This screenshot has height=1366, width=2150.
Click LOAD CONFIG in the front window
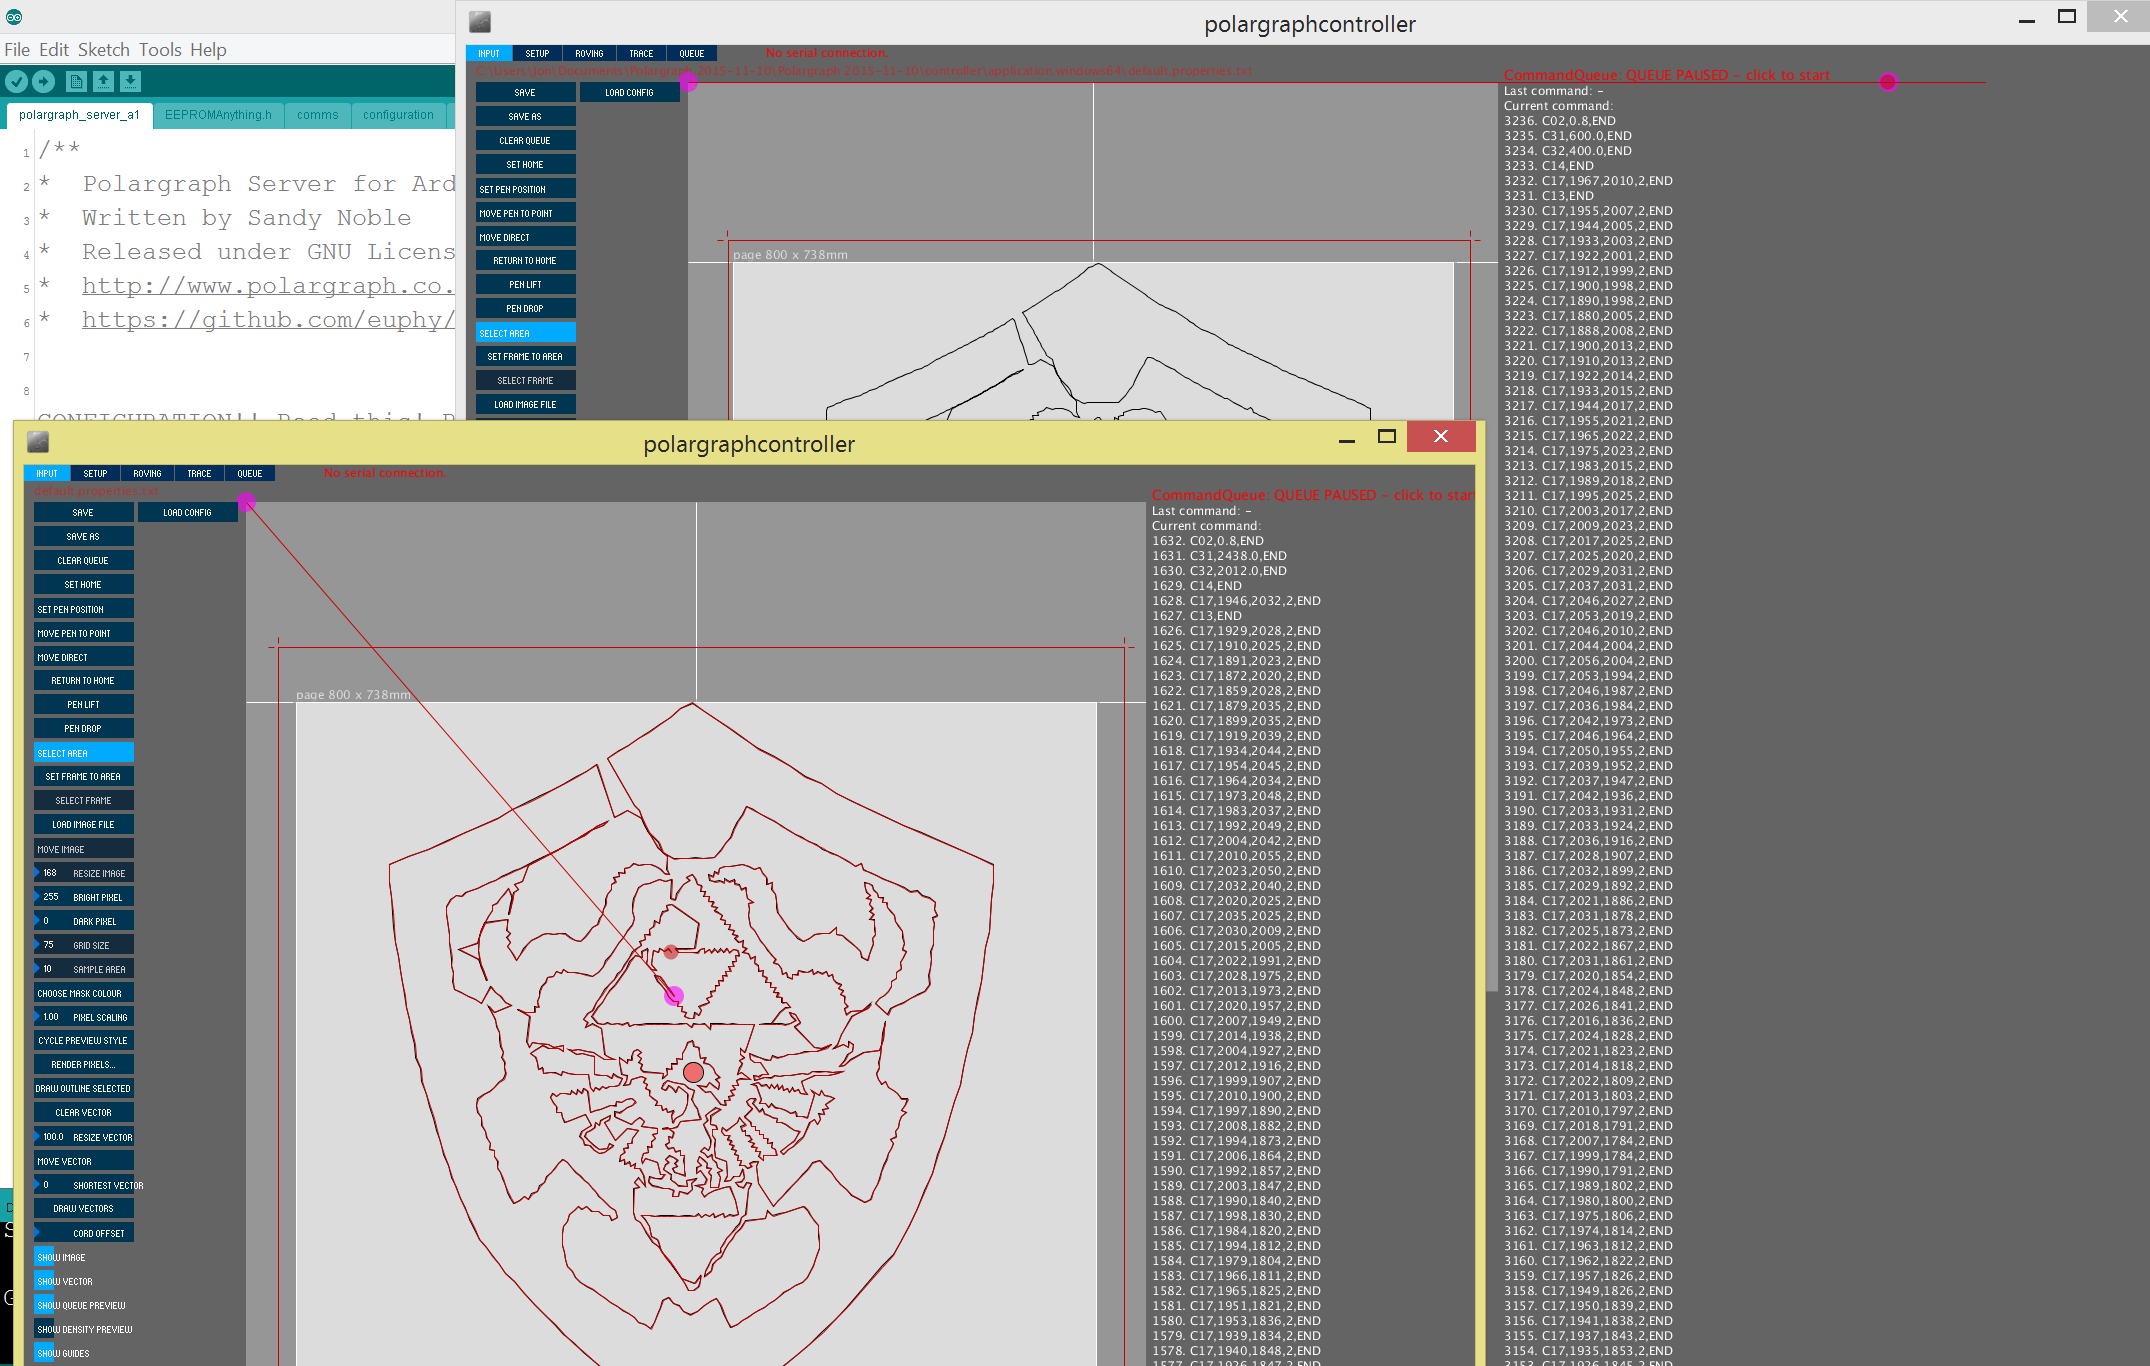tap(187, 512)
